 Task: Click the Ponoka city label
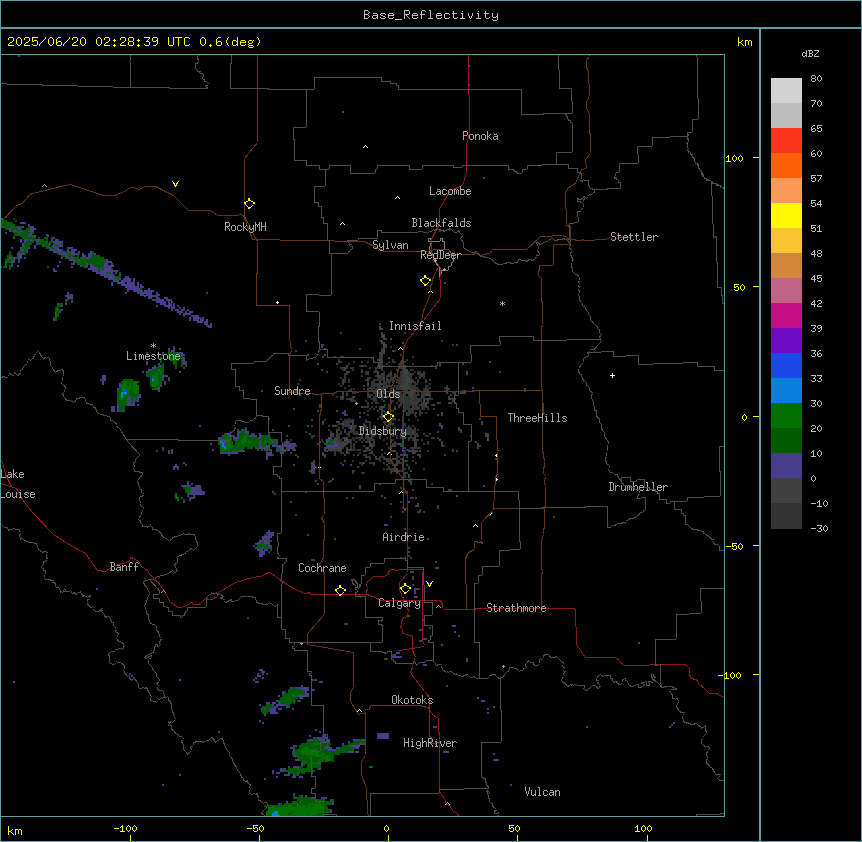(x=480, y=136)
